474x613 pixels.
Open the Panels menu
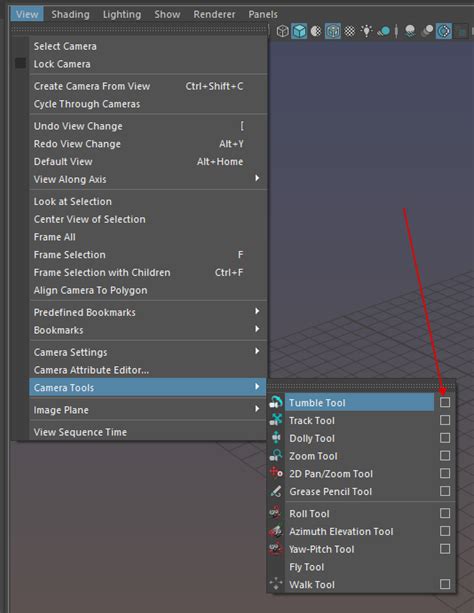pyautogui.click(x=263, y=14)
